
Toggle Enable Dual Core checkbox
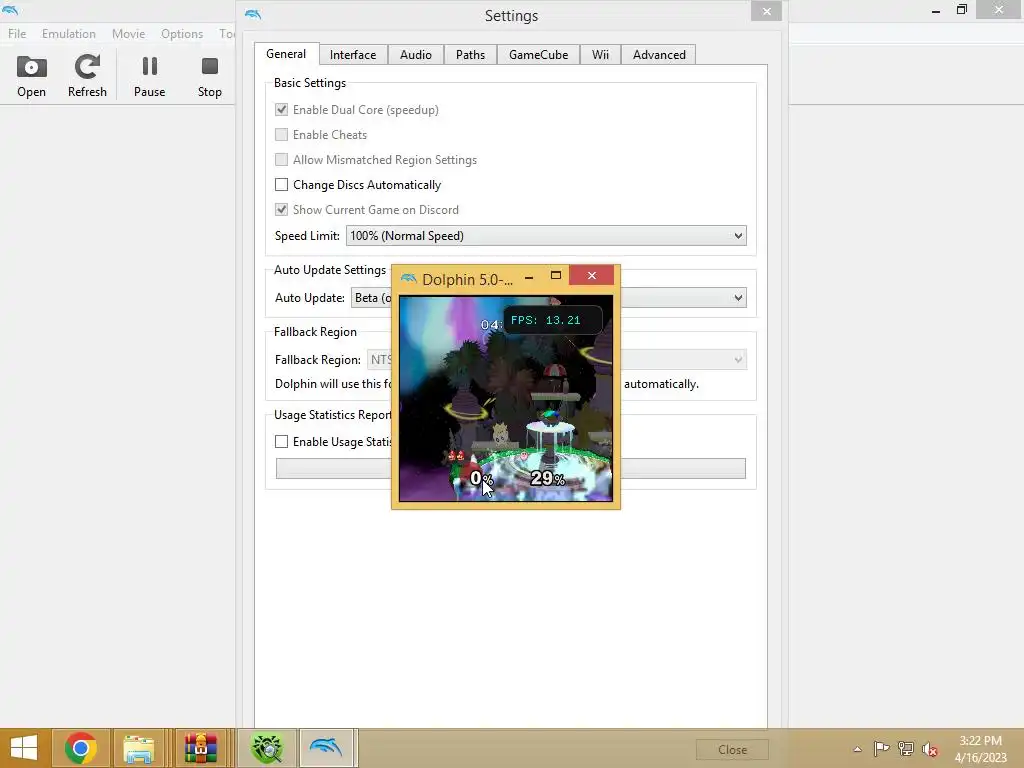coord(281,110)
